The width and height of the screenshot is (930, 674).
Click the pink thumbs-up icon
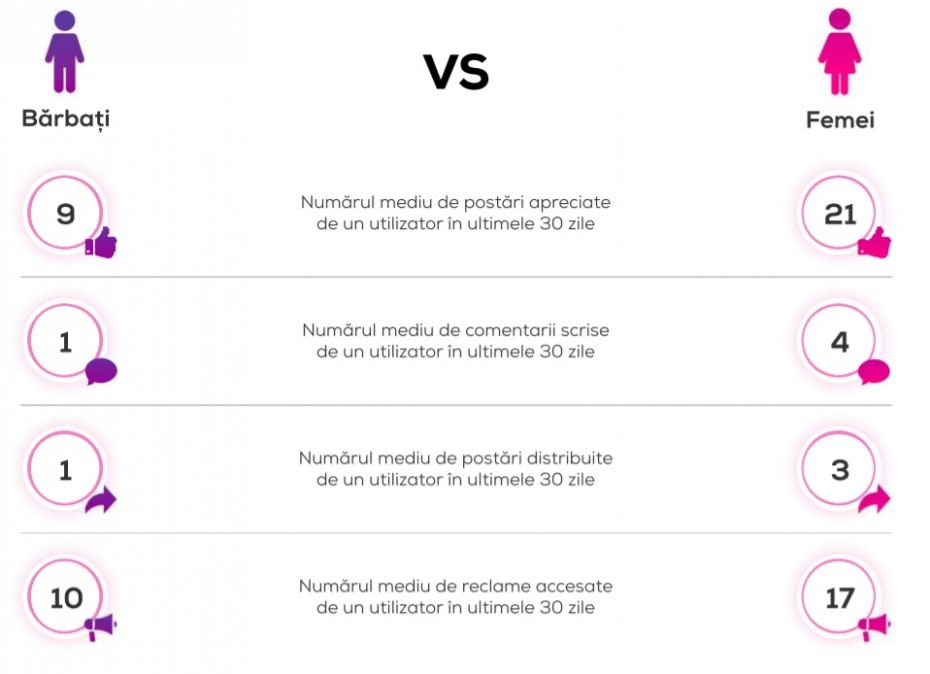tap(874, 243)
